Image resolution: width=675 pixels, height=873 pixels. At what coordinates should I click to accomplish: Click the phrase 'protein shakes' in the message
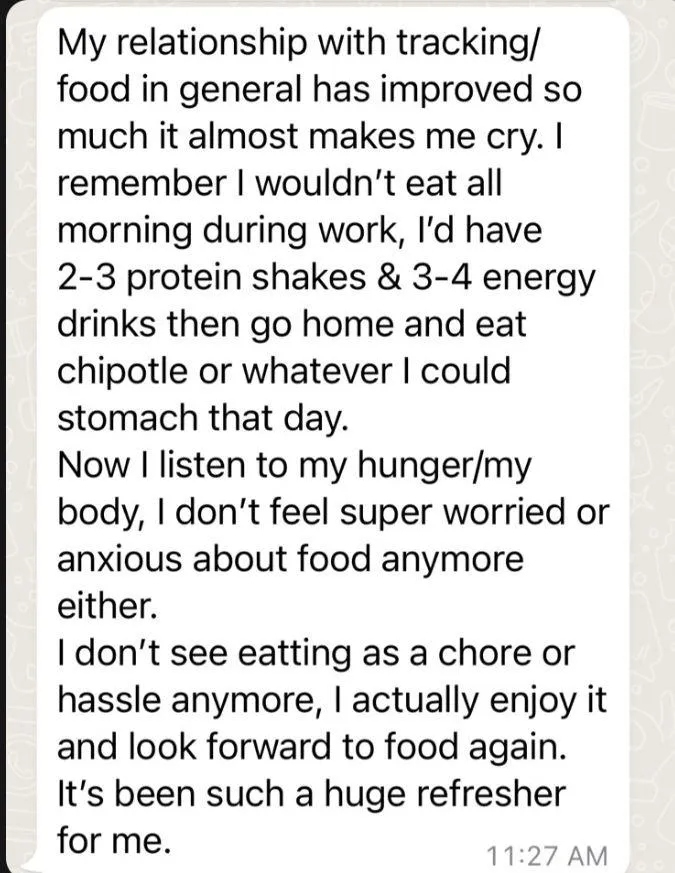tap(248, 278)
